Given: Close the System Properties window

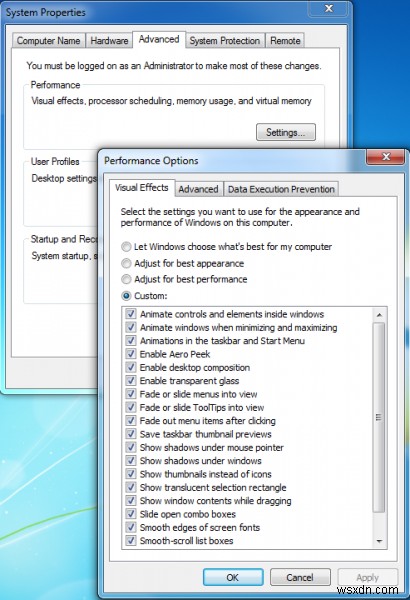Looking at the screenshot, I should coord(329,8).
